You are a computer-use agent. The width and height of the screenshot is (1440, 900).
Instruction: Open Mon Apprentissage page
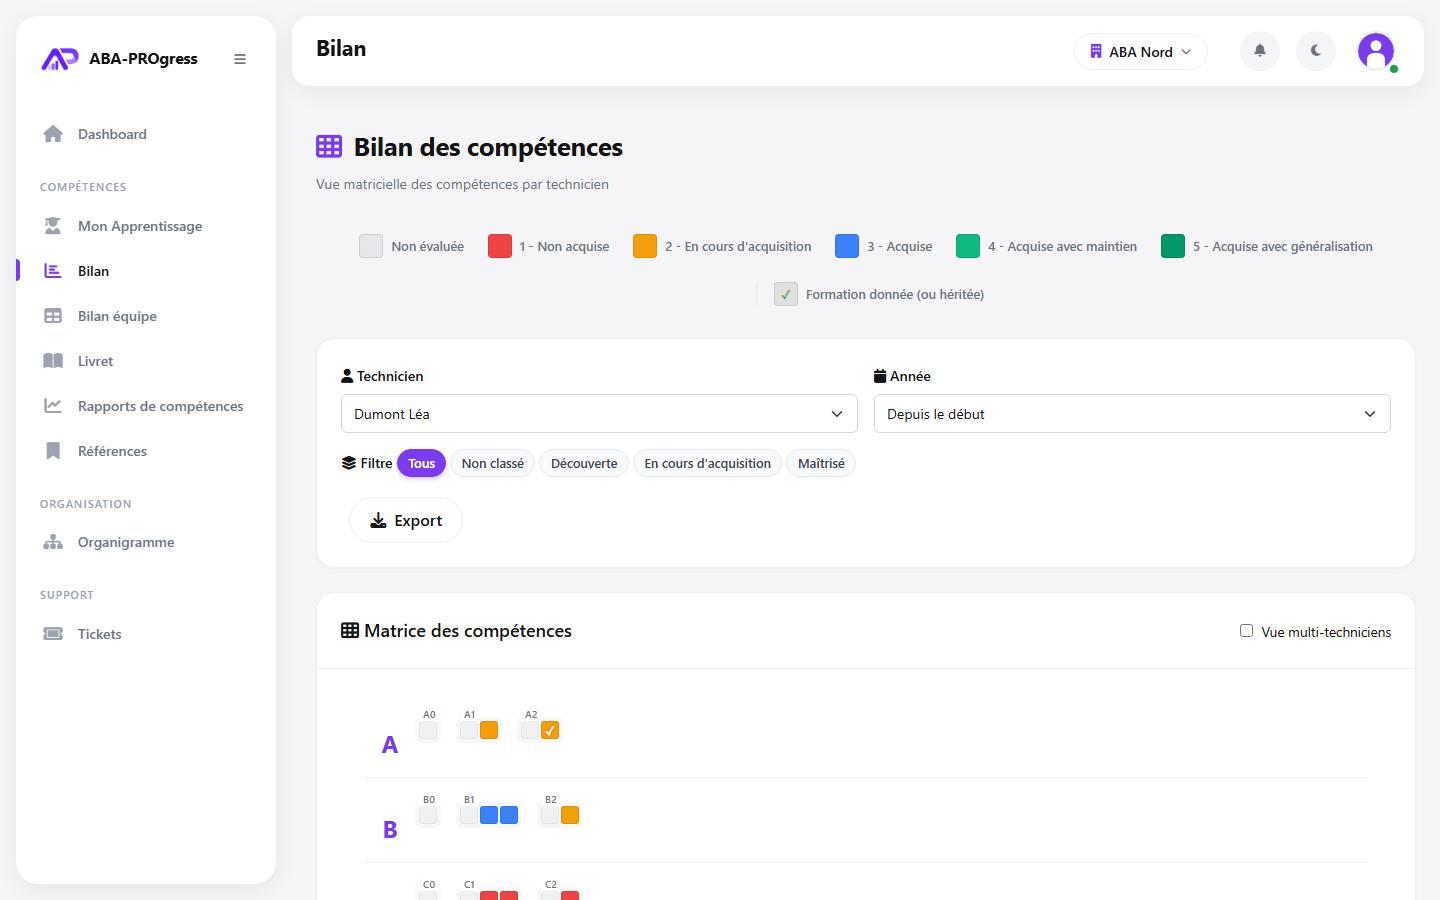[x=140, y=226]
